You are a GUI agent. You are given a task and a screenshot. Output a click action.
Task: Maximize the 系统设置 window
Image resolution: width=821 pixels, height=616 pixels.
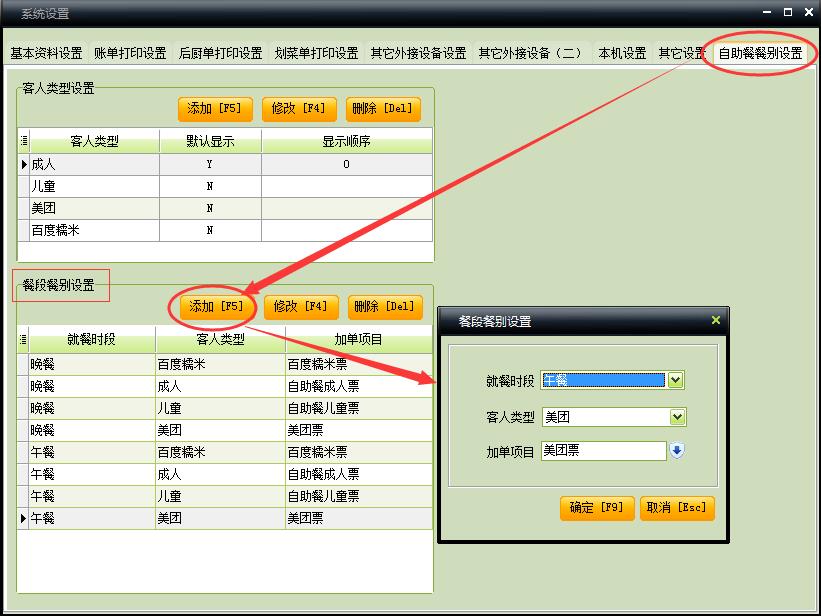coord(787,12)
